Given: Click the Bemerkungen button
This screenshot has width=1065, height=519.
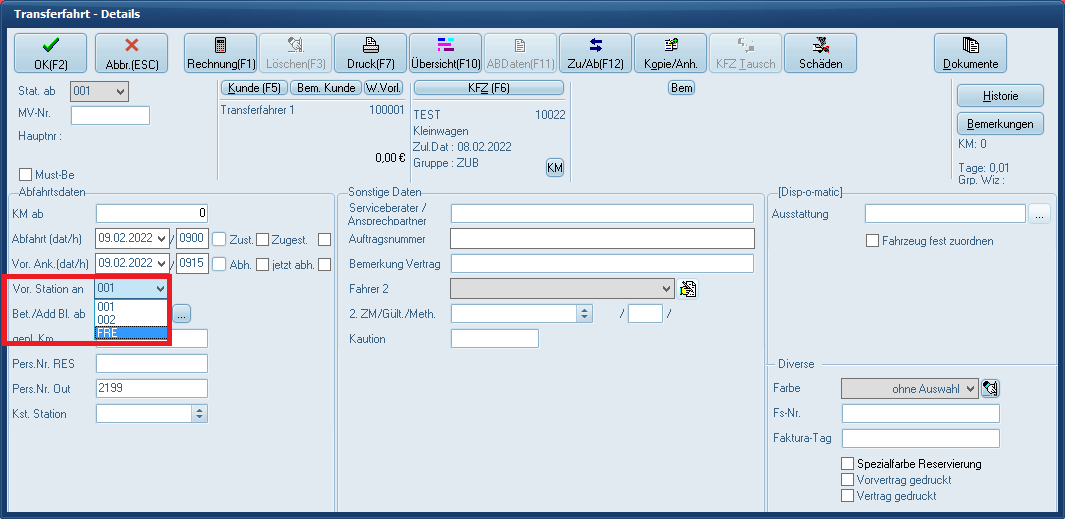Looking at the screenshot, I should [x=1000, y=124].
